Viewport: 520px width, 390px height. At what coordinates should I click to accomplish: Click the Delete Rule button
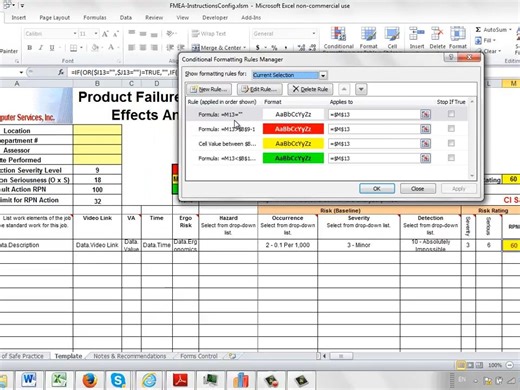(x=310, y=89)
